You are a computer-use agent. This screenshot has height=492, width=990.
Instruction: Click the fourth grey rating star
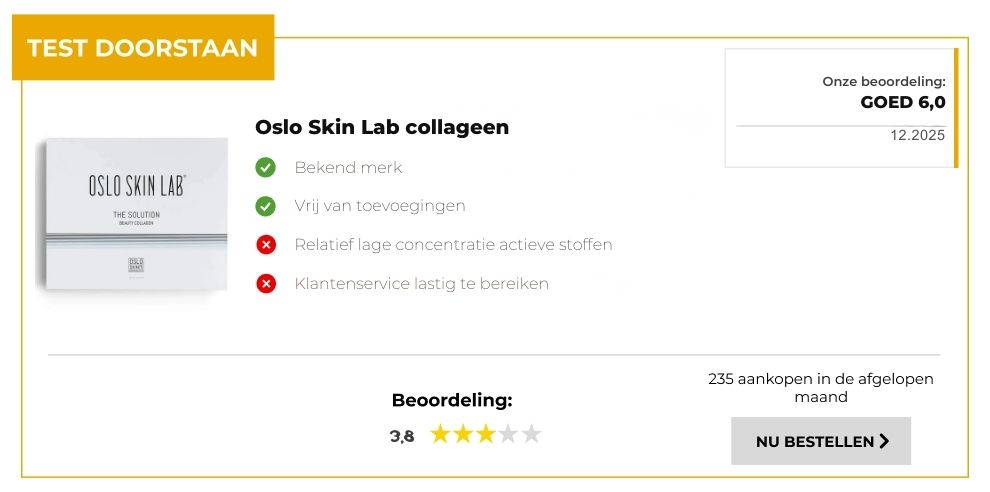(x=508, y=434)
